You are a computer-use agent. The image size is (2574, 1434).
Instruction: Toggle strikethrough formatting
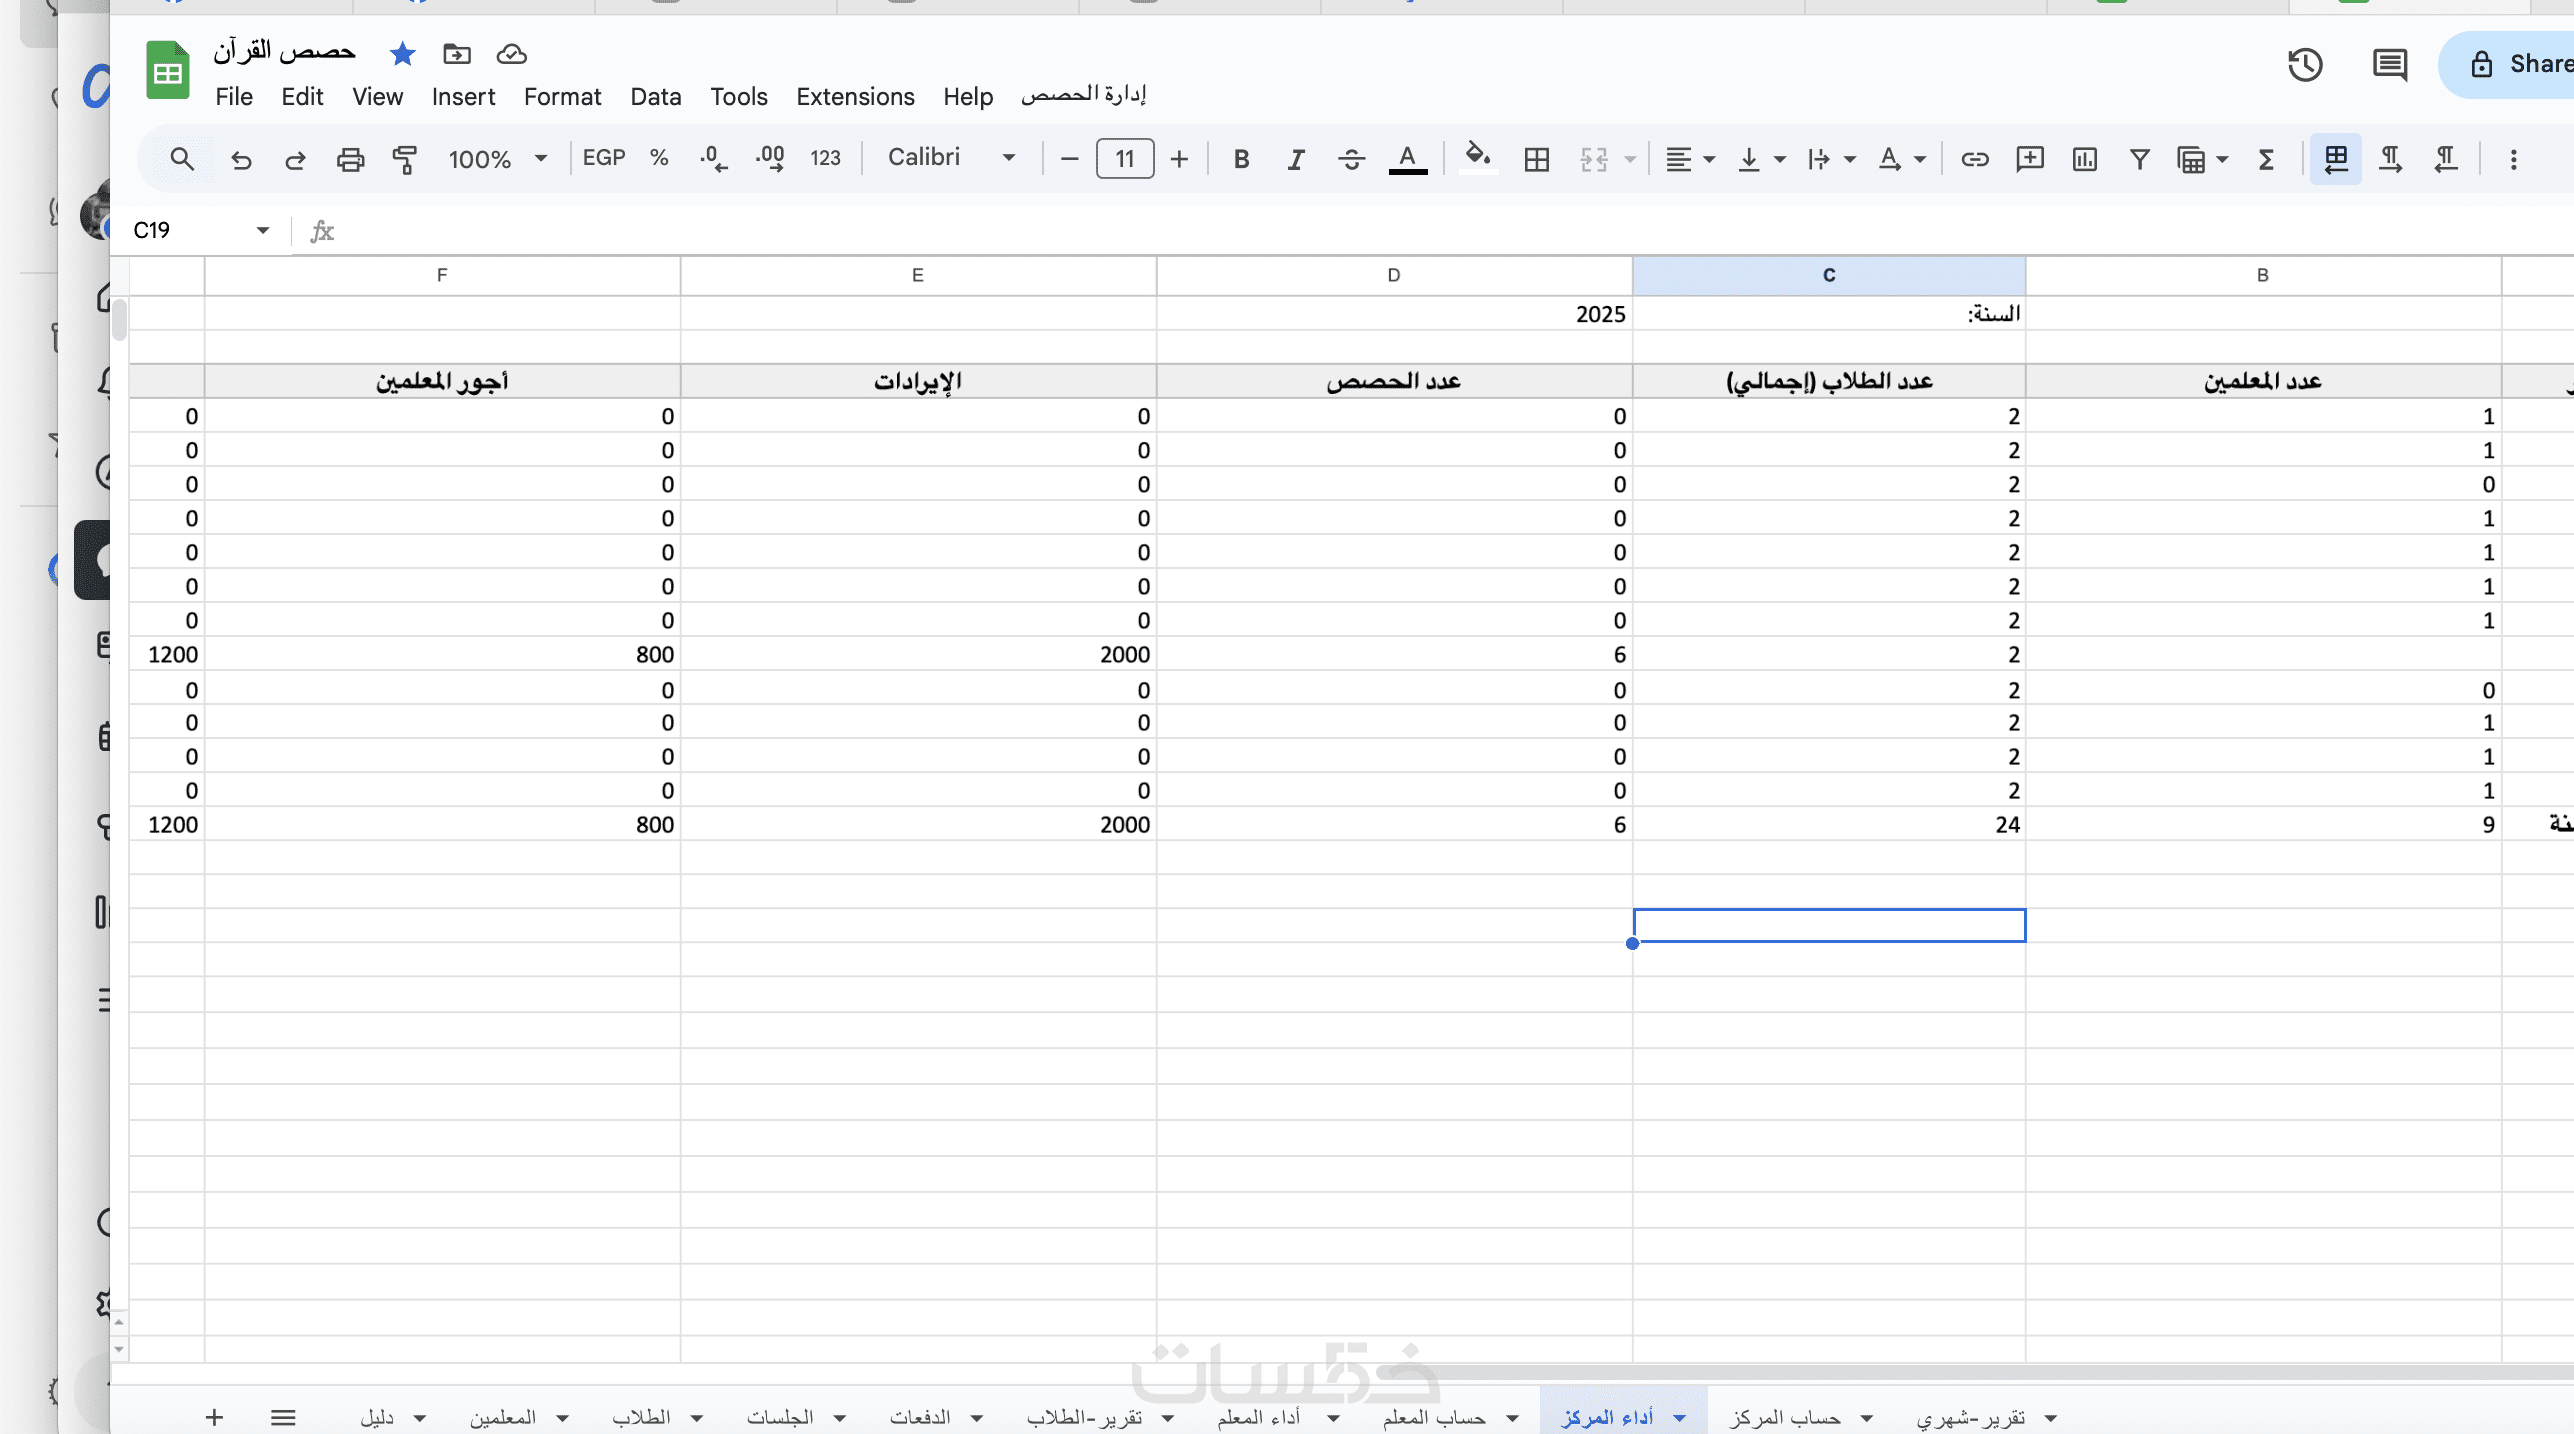pyautogui.click(x=1351, y=159)
